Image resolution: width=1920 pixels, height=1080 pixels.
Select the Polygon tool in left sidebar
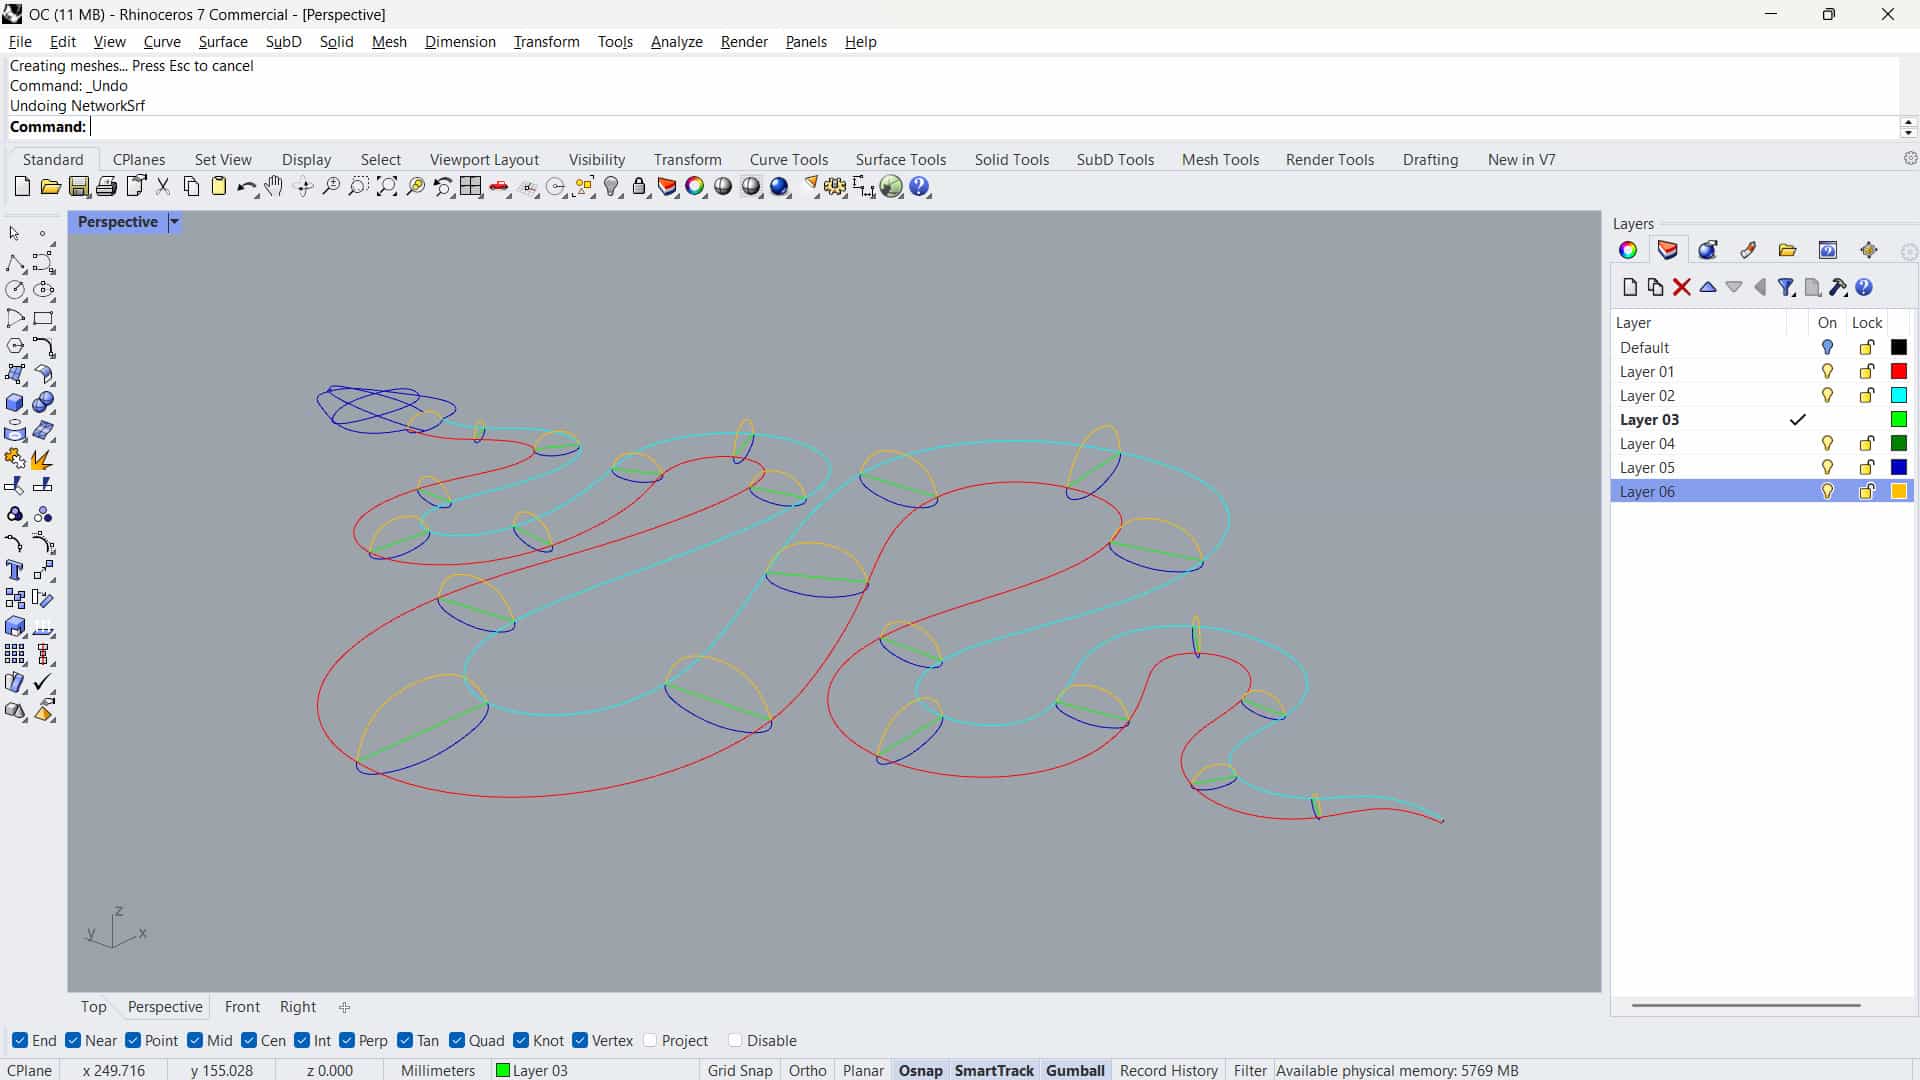point(15,347)
